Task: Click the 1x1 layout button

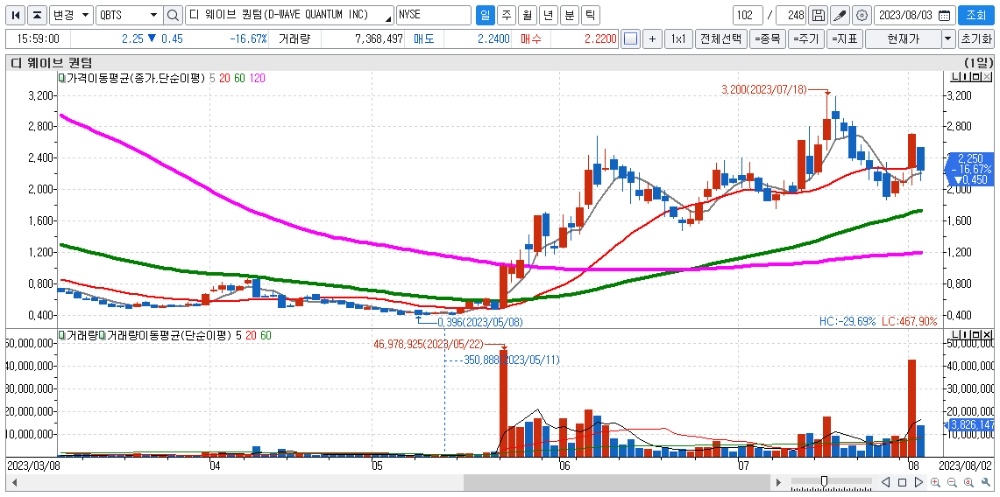Action: point(678,39)
